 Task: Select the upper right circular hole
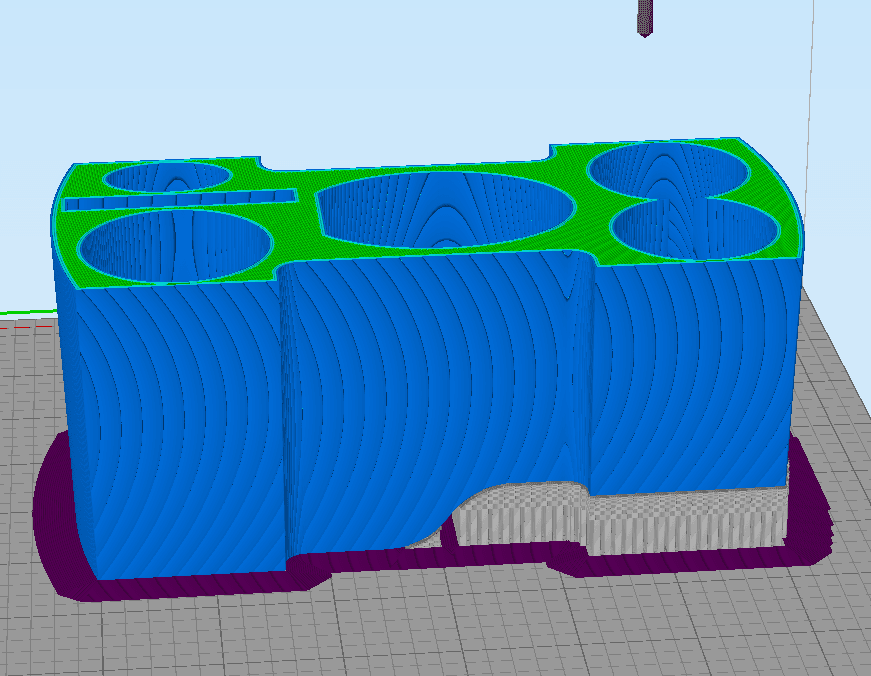669,169
